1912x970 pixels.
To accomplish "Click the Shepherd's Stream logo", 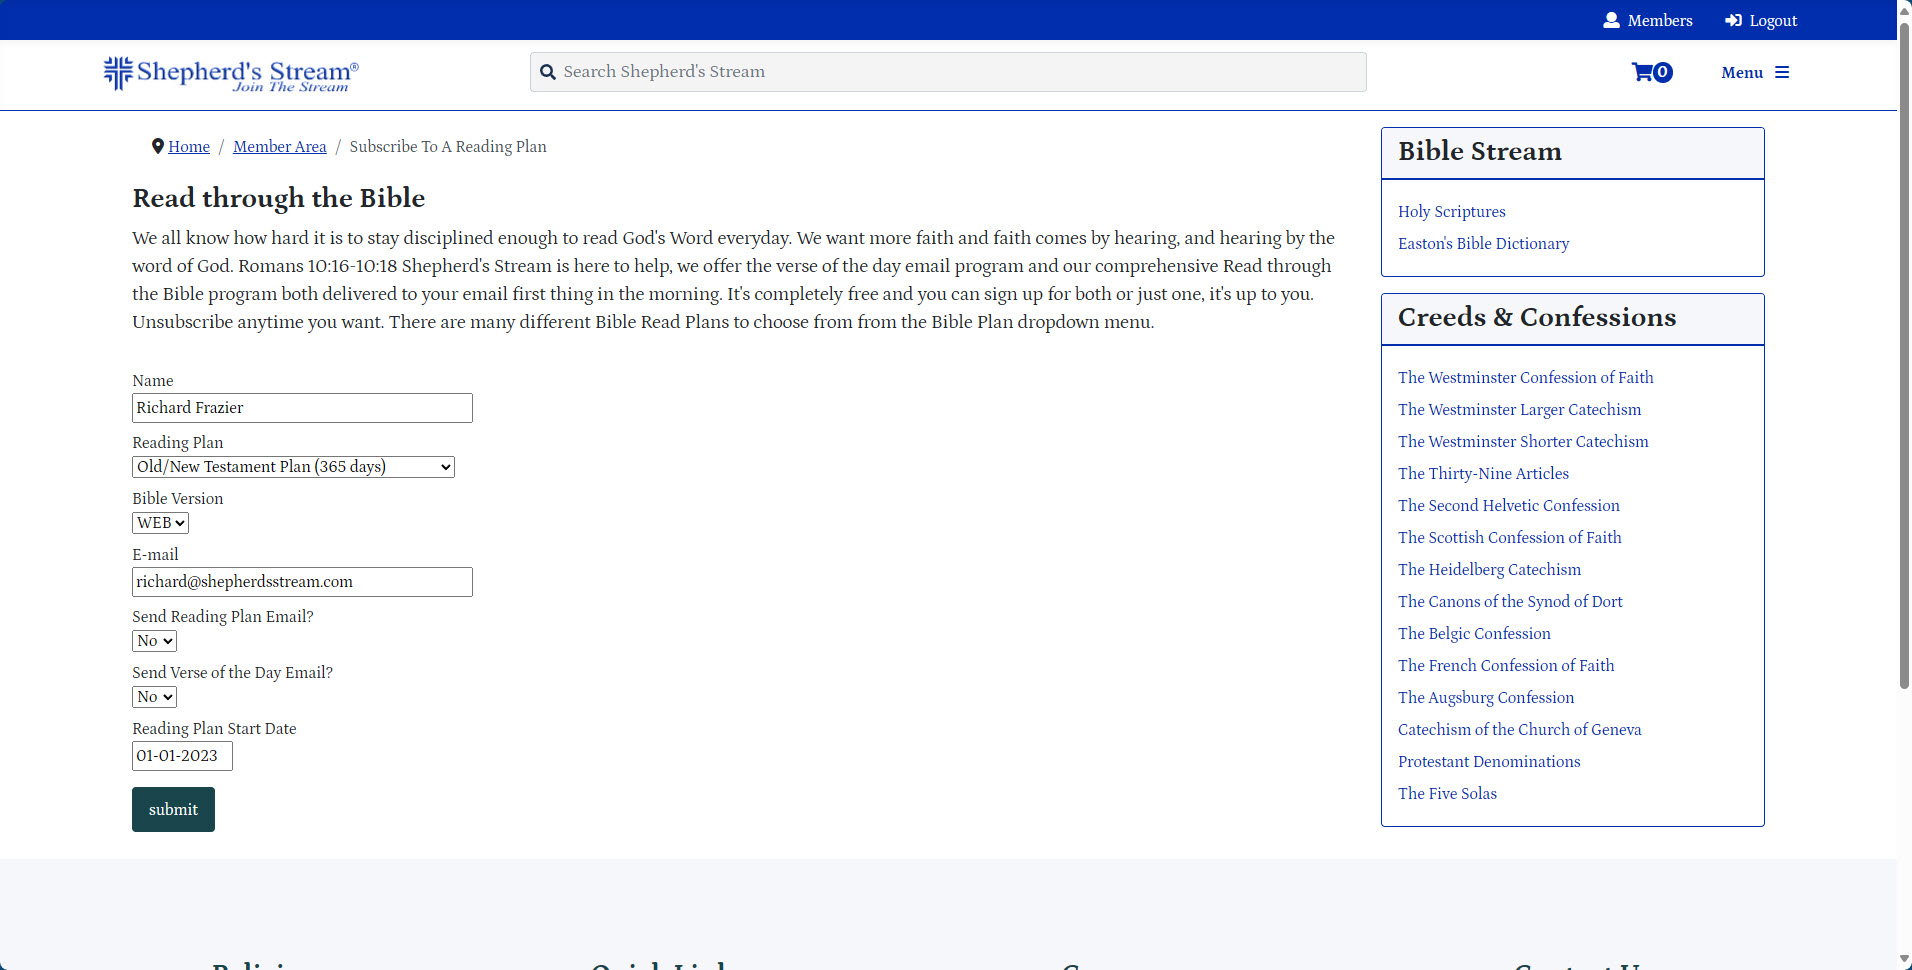I will point(231,74).
